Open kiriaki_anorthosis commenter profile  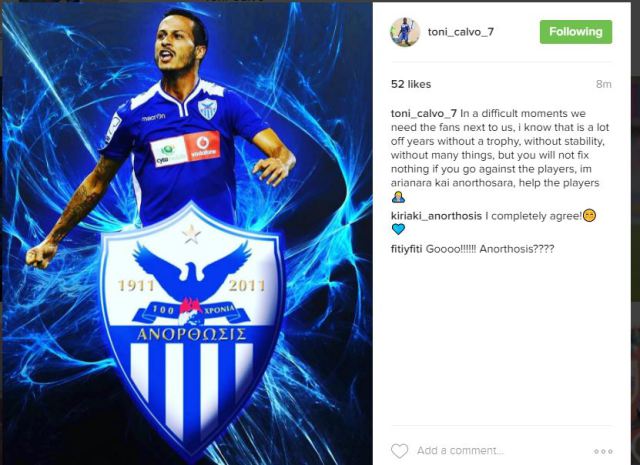(x=436, y=216)
